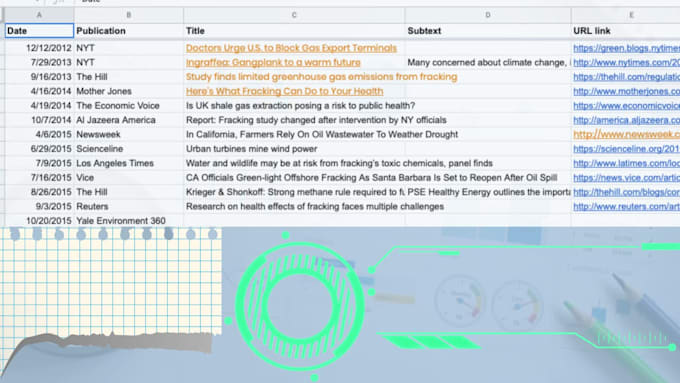Select the Publication header cell

point(129,31)
